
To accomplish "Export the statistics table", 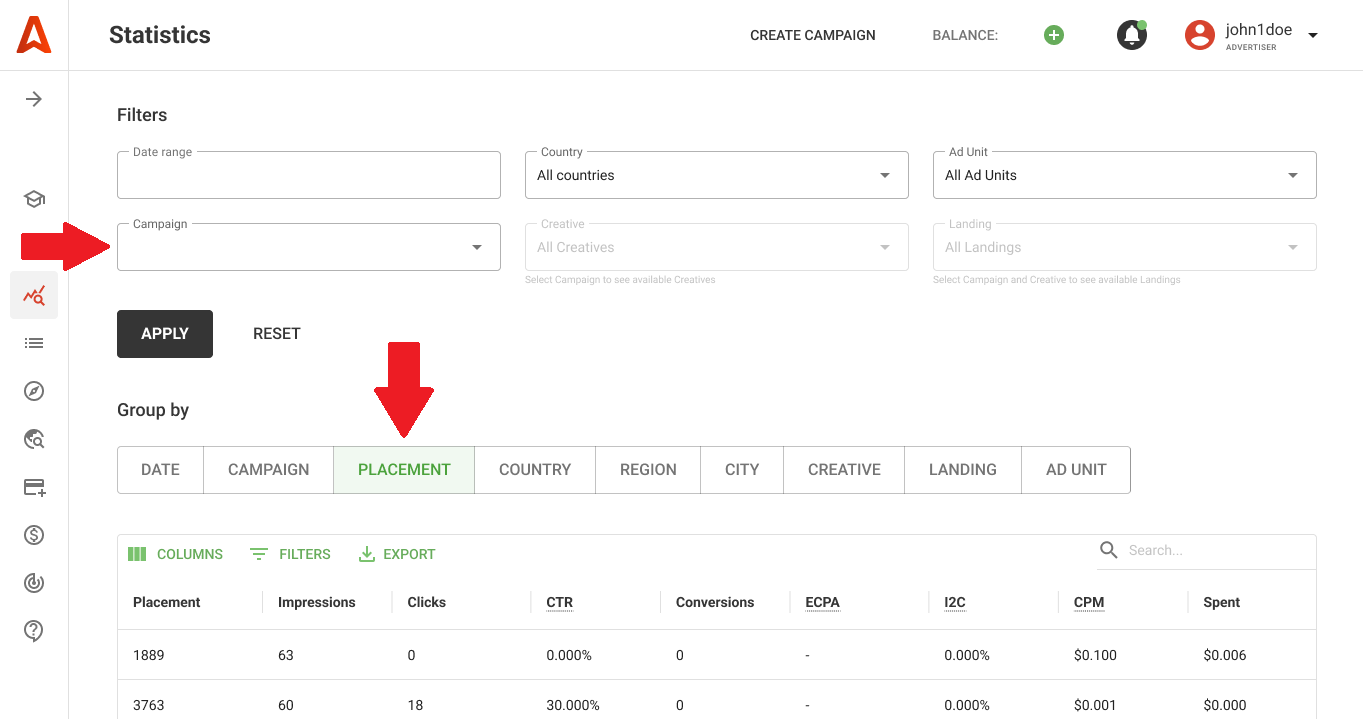I will (x=397, y=554).
